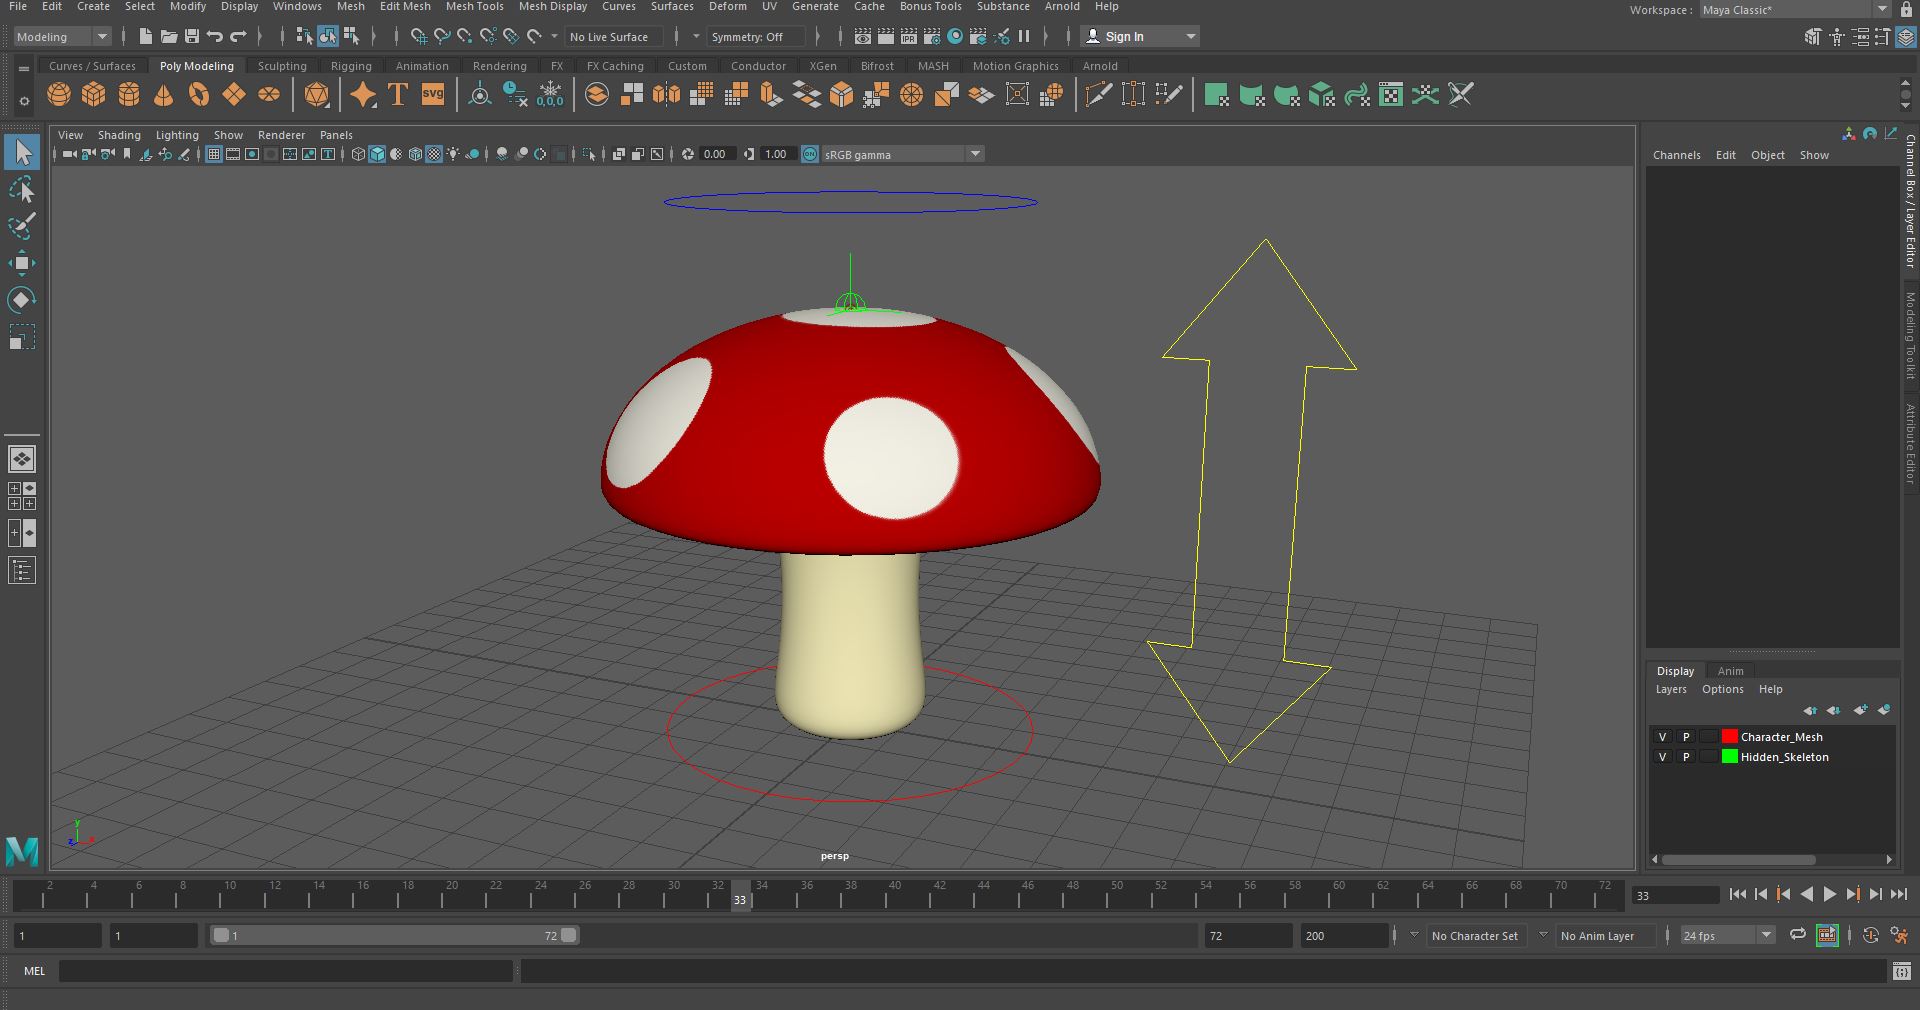Select the Select Tool arrow in the toolbox

22,152
